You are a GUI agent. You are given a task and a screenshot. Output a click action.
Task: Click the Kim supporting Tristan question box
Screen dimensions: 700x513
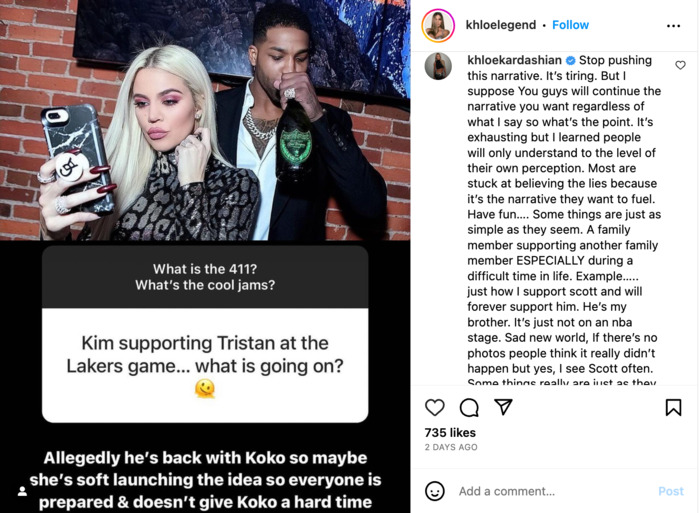[205, 334]
